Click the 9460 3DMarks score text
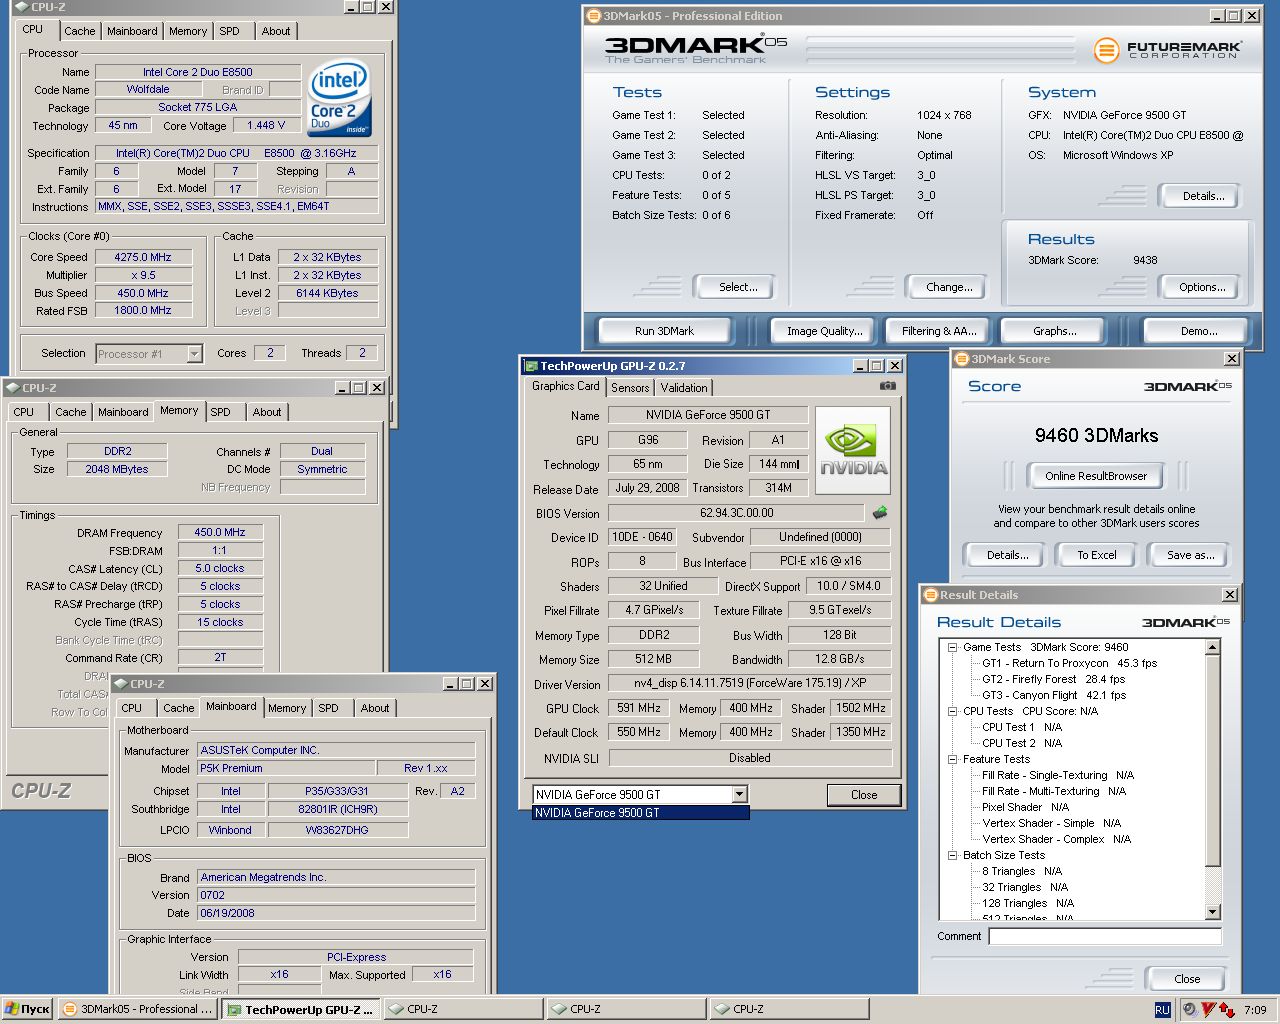The height and width of the screenshot is (1024, 1280). (1096, 435)
